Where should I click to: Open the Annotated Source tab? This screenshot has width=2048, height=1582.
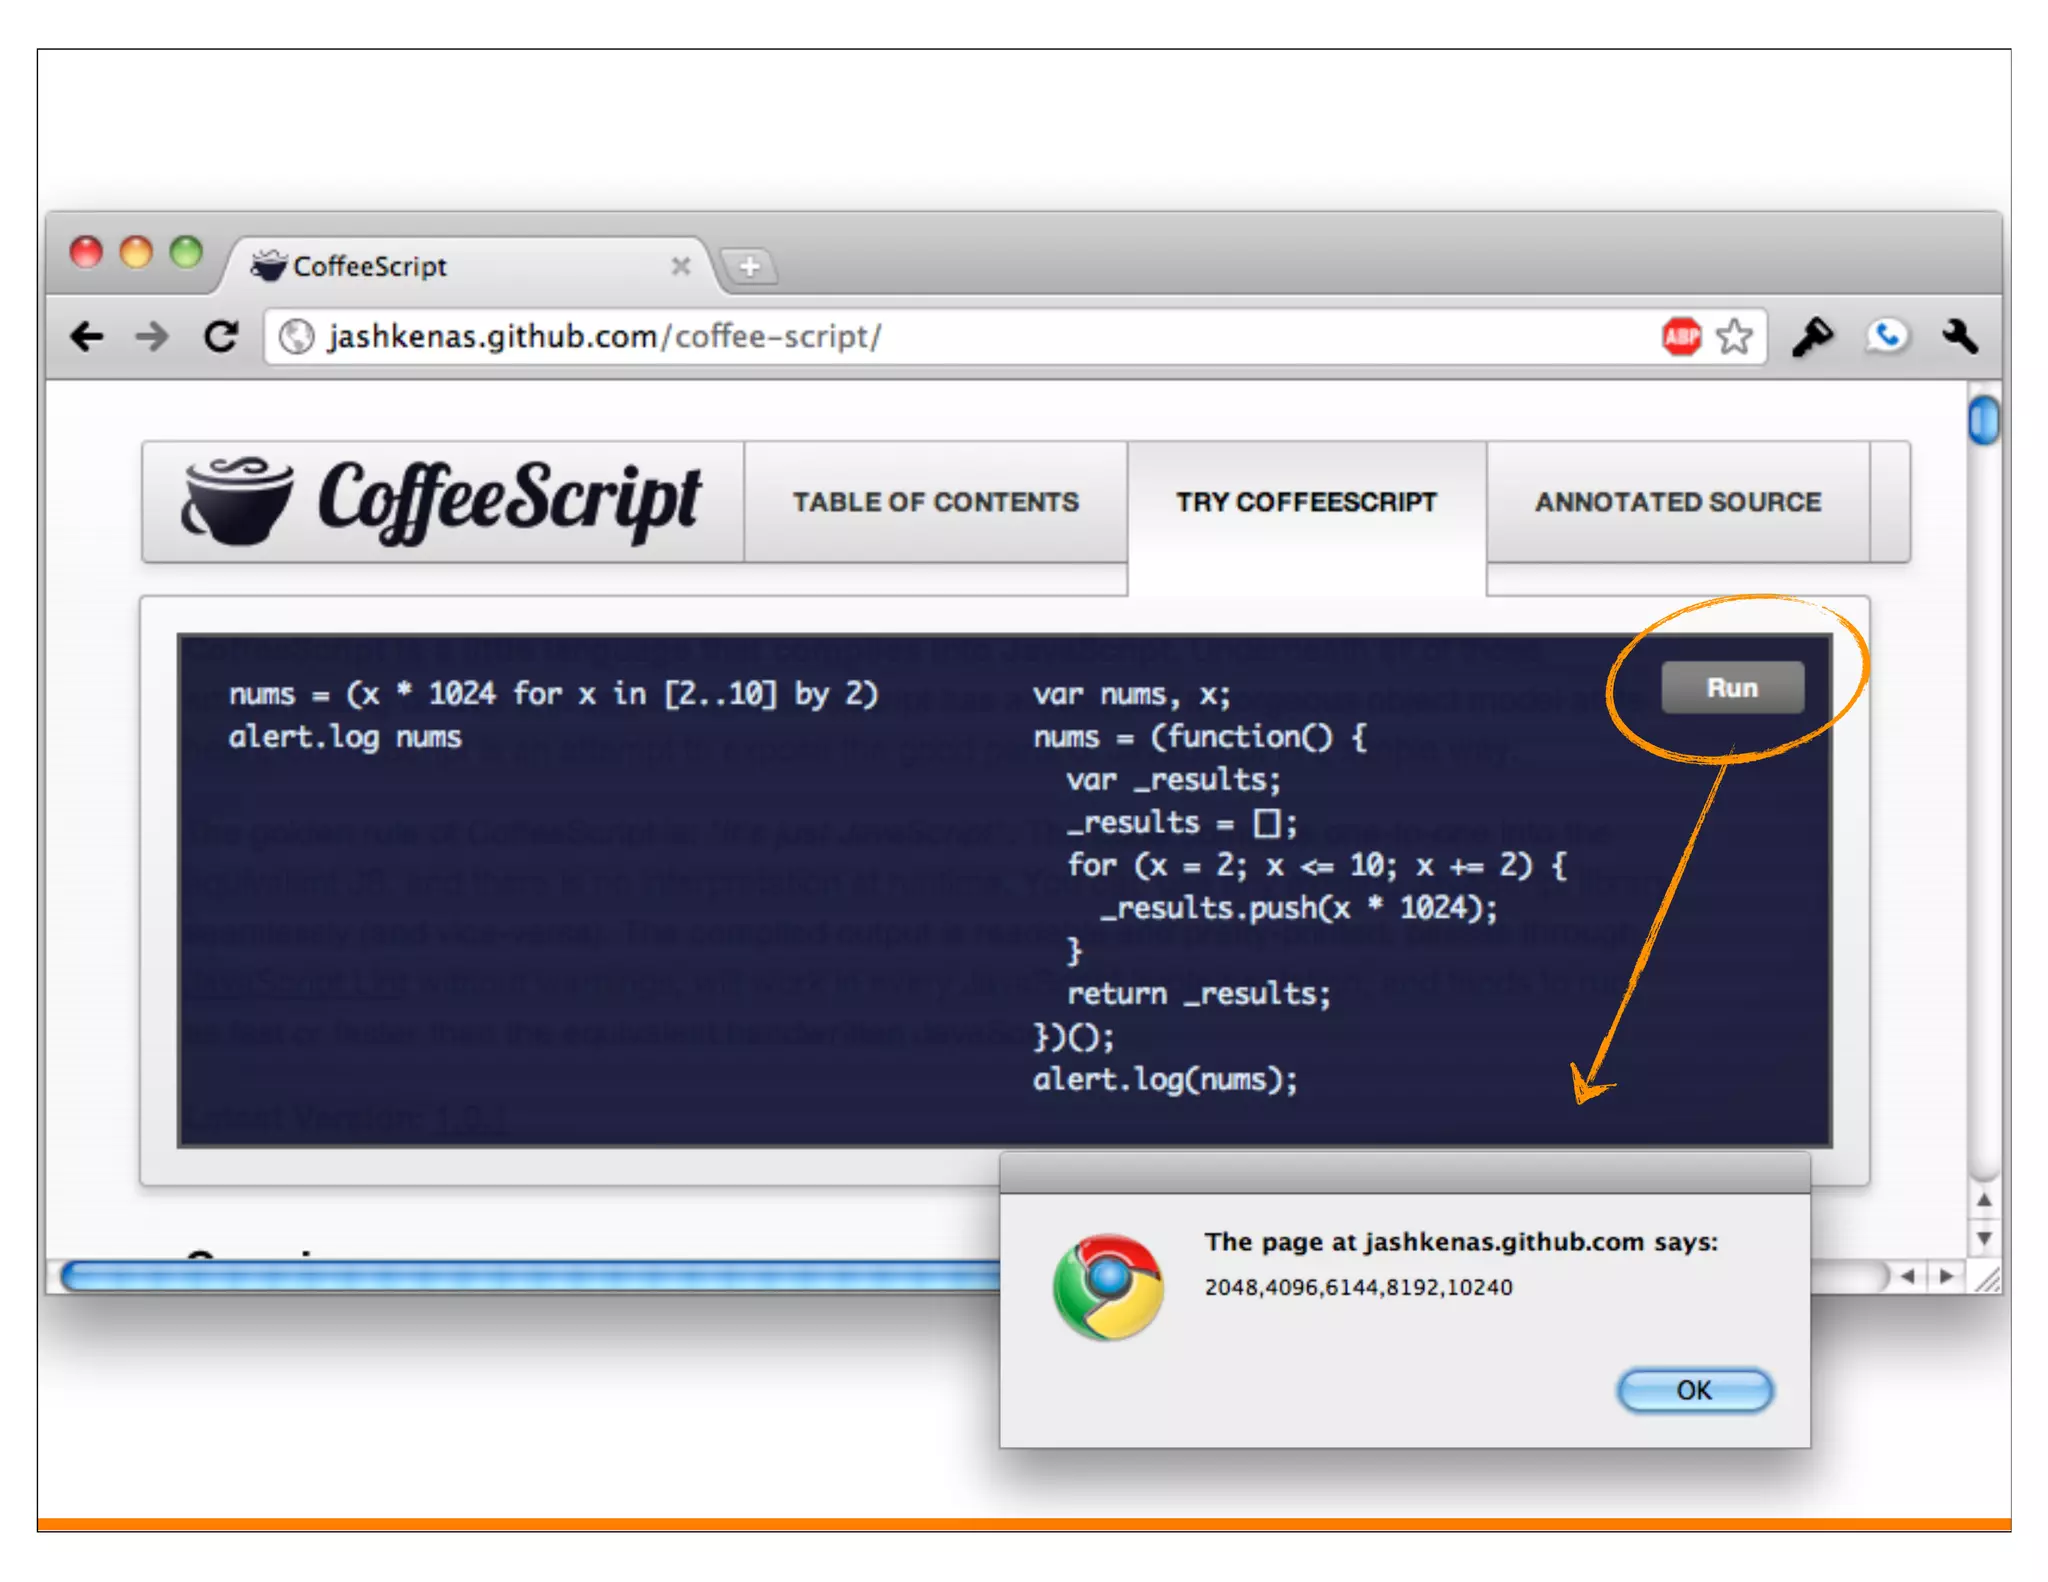[x=1678, y=502]
